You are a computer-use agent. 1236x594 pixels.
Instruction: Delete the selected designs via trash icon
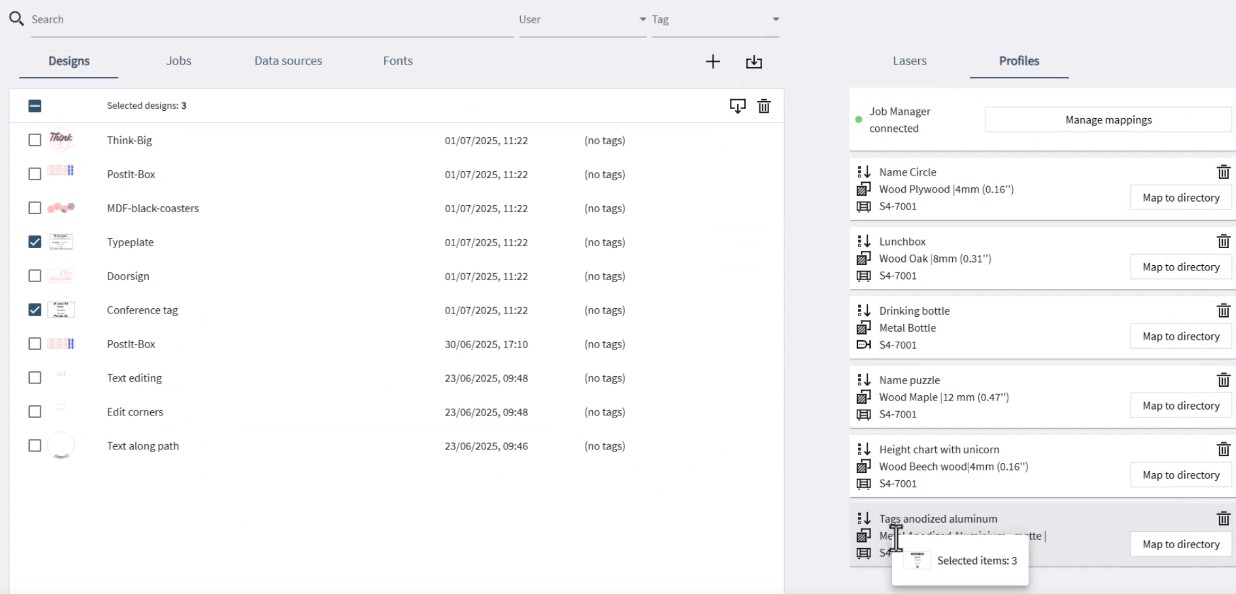click(x=764, y=106)
